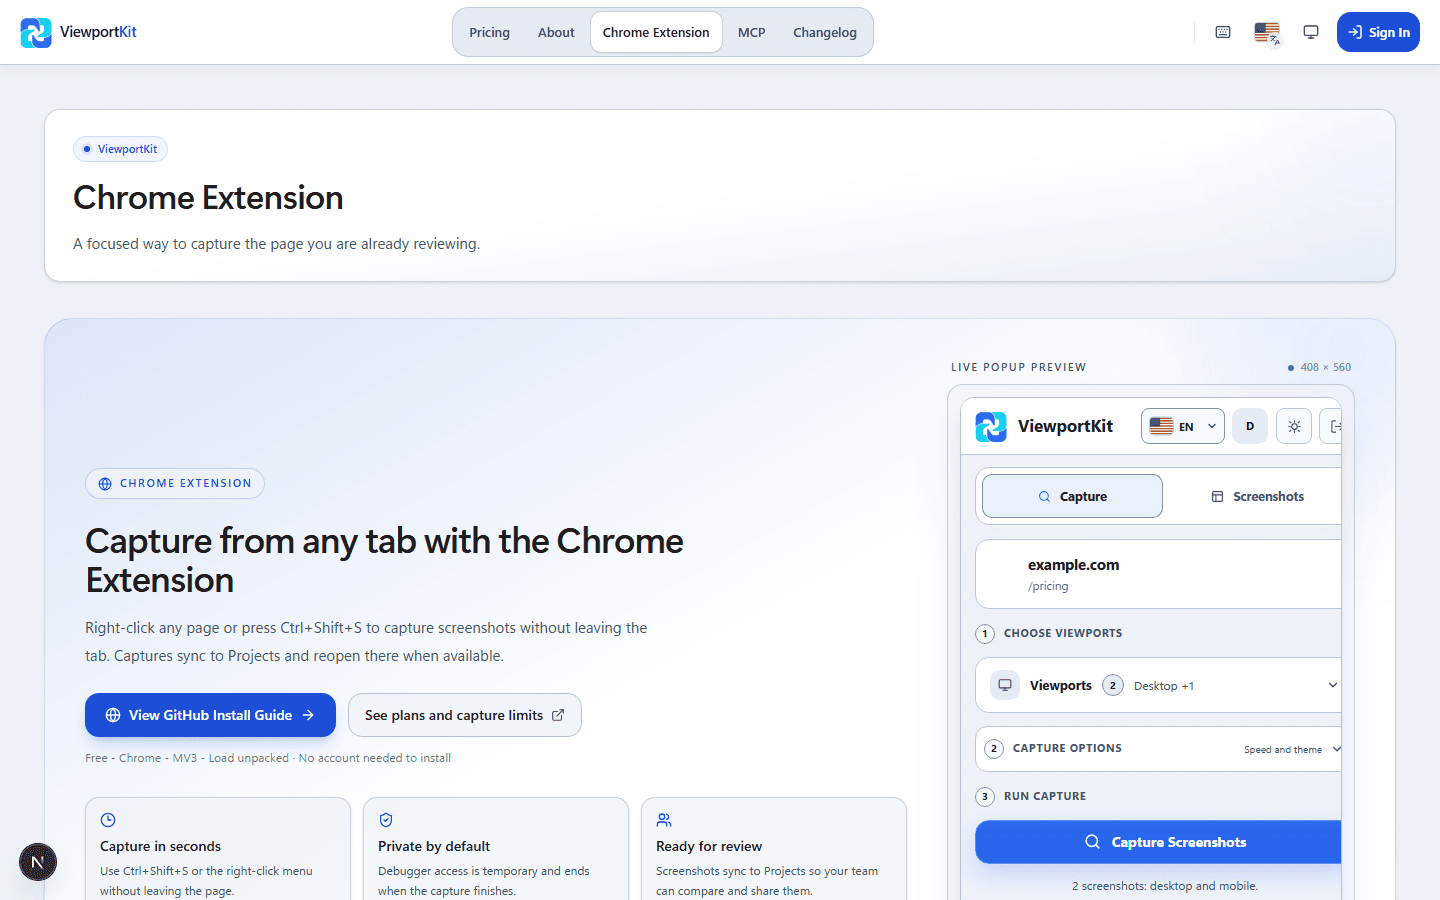The width and height of the screenshot is (1440, 900).
Task: Click the desktop monitor icon beside Viewports
Action: click(1005, 685)
